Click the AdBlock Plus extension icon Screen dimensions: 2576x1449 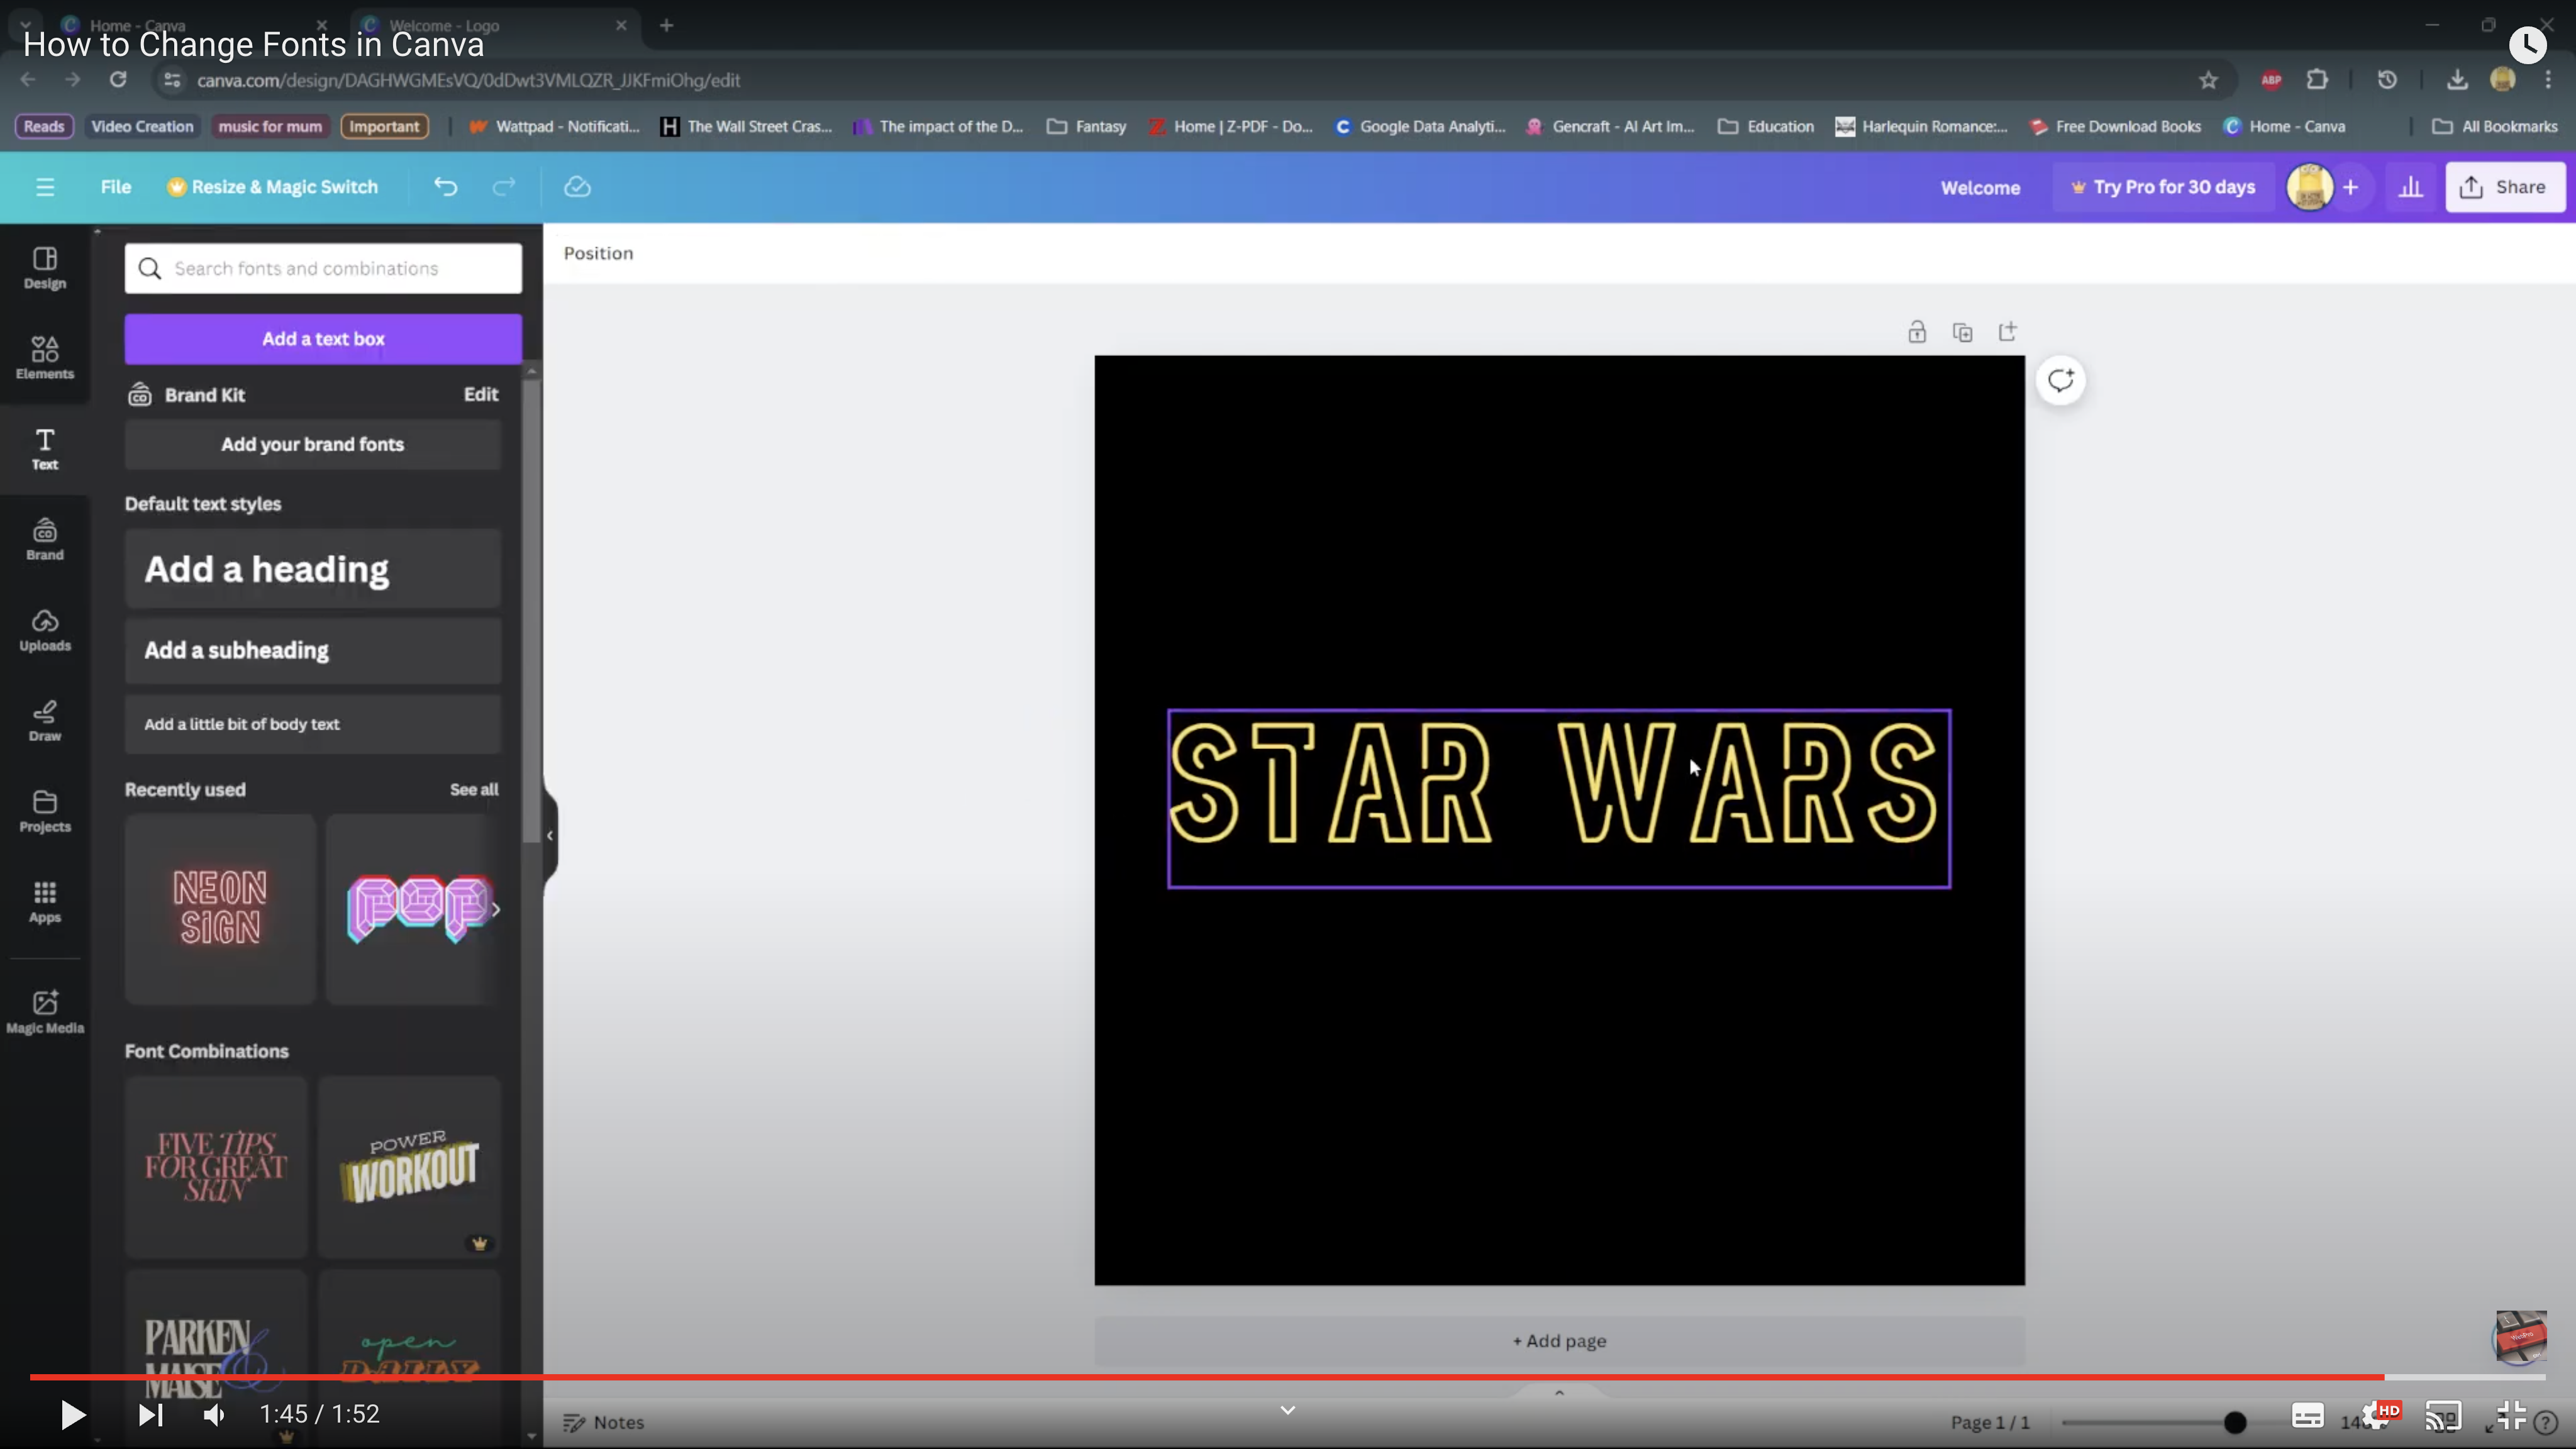(x=2271, y=80)
